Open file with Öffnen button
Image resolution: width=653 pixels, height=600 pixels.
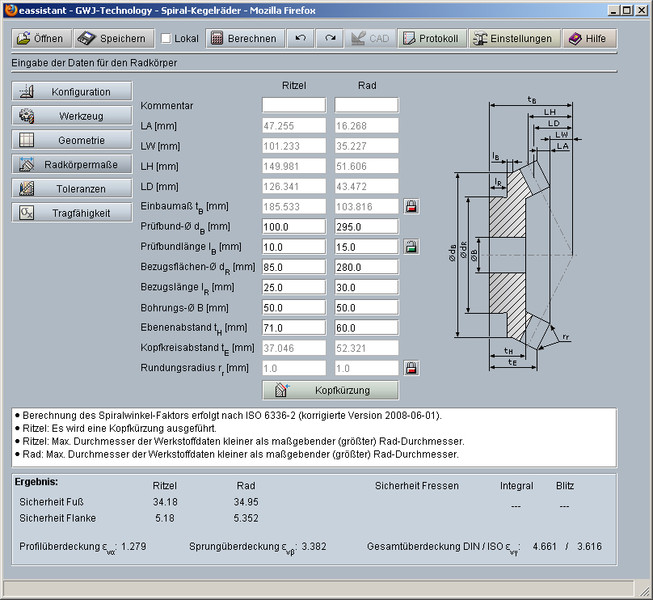click(x=40, y=39)
